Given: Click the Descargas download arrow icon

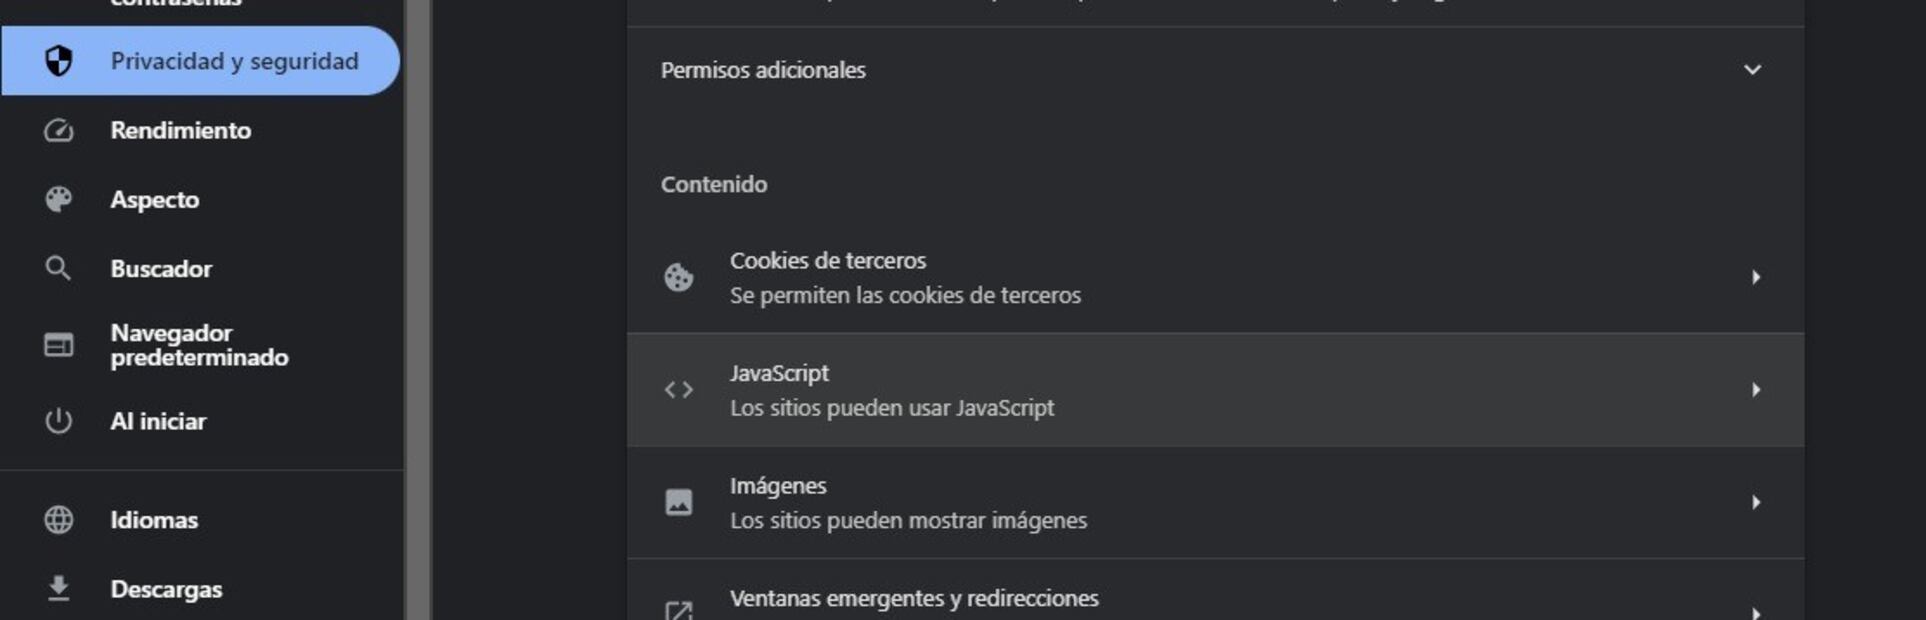Looking at the screenshot, I should coord(59,589).
